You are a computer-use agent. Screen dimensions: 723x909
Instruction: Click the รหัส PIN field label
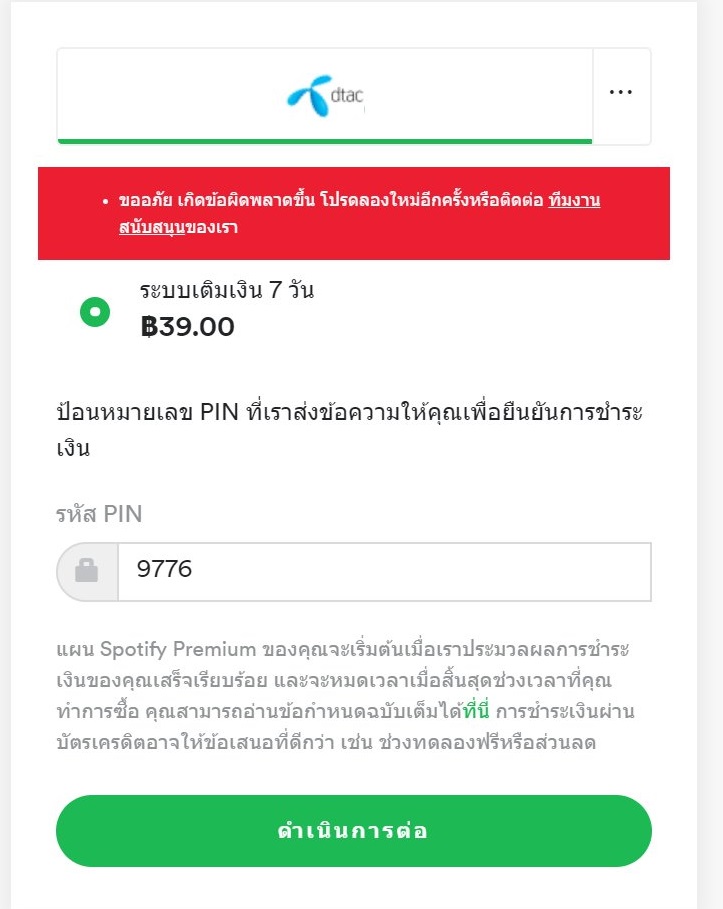pyautogui.click(x=99, y=514)
